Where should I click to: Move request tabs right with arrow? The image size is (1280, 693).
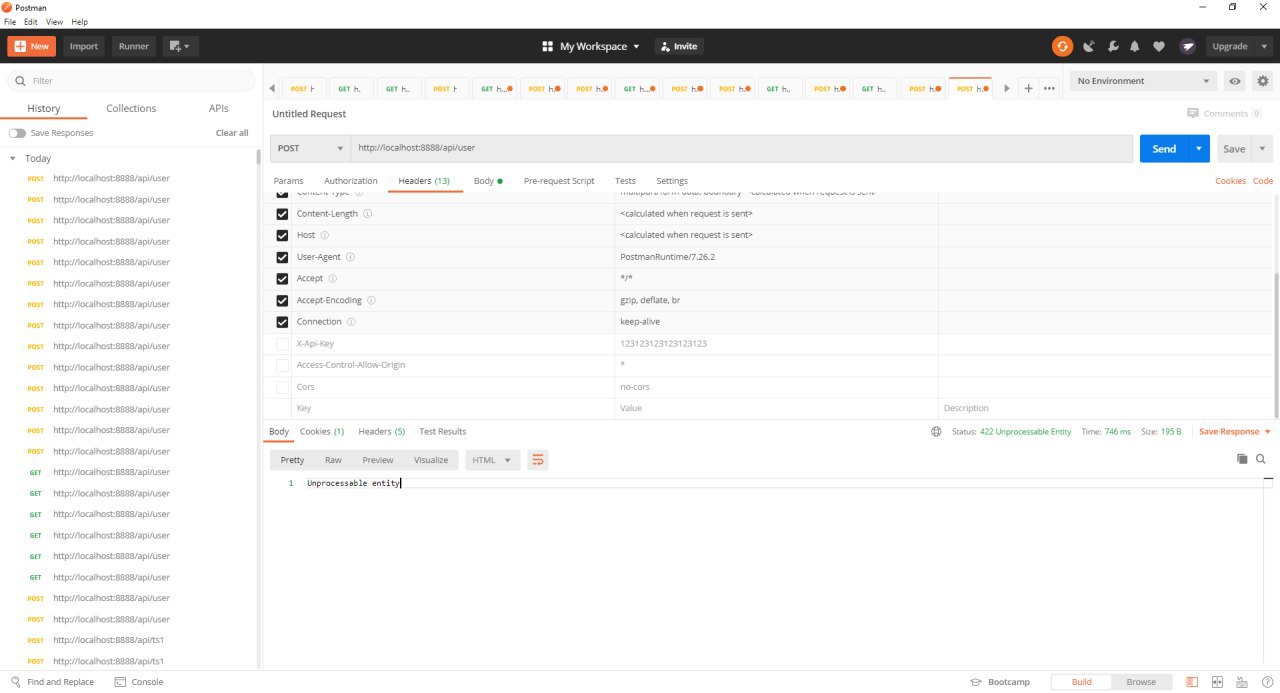coord(1007,88)
